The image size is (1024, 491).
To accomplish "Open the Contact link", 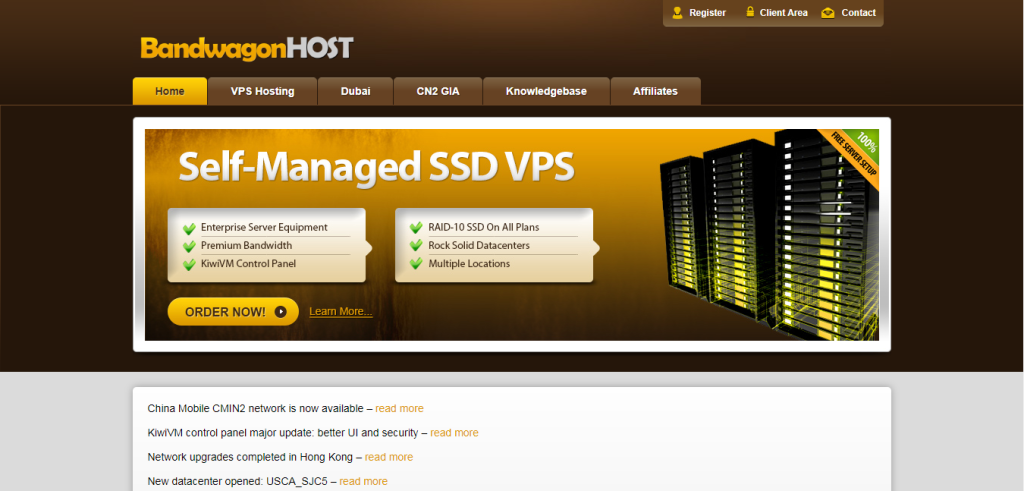I will tap(858, 12).
